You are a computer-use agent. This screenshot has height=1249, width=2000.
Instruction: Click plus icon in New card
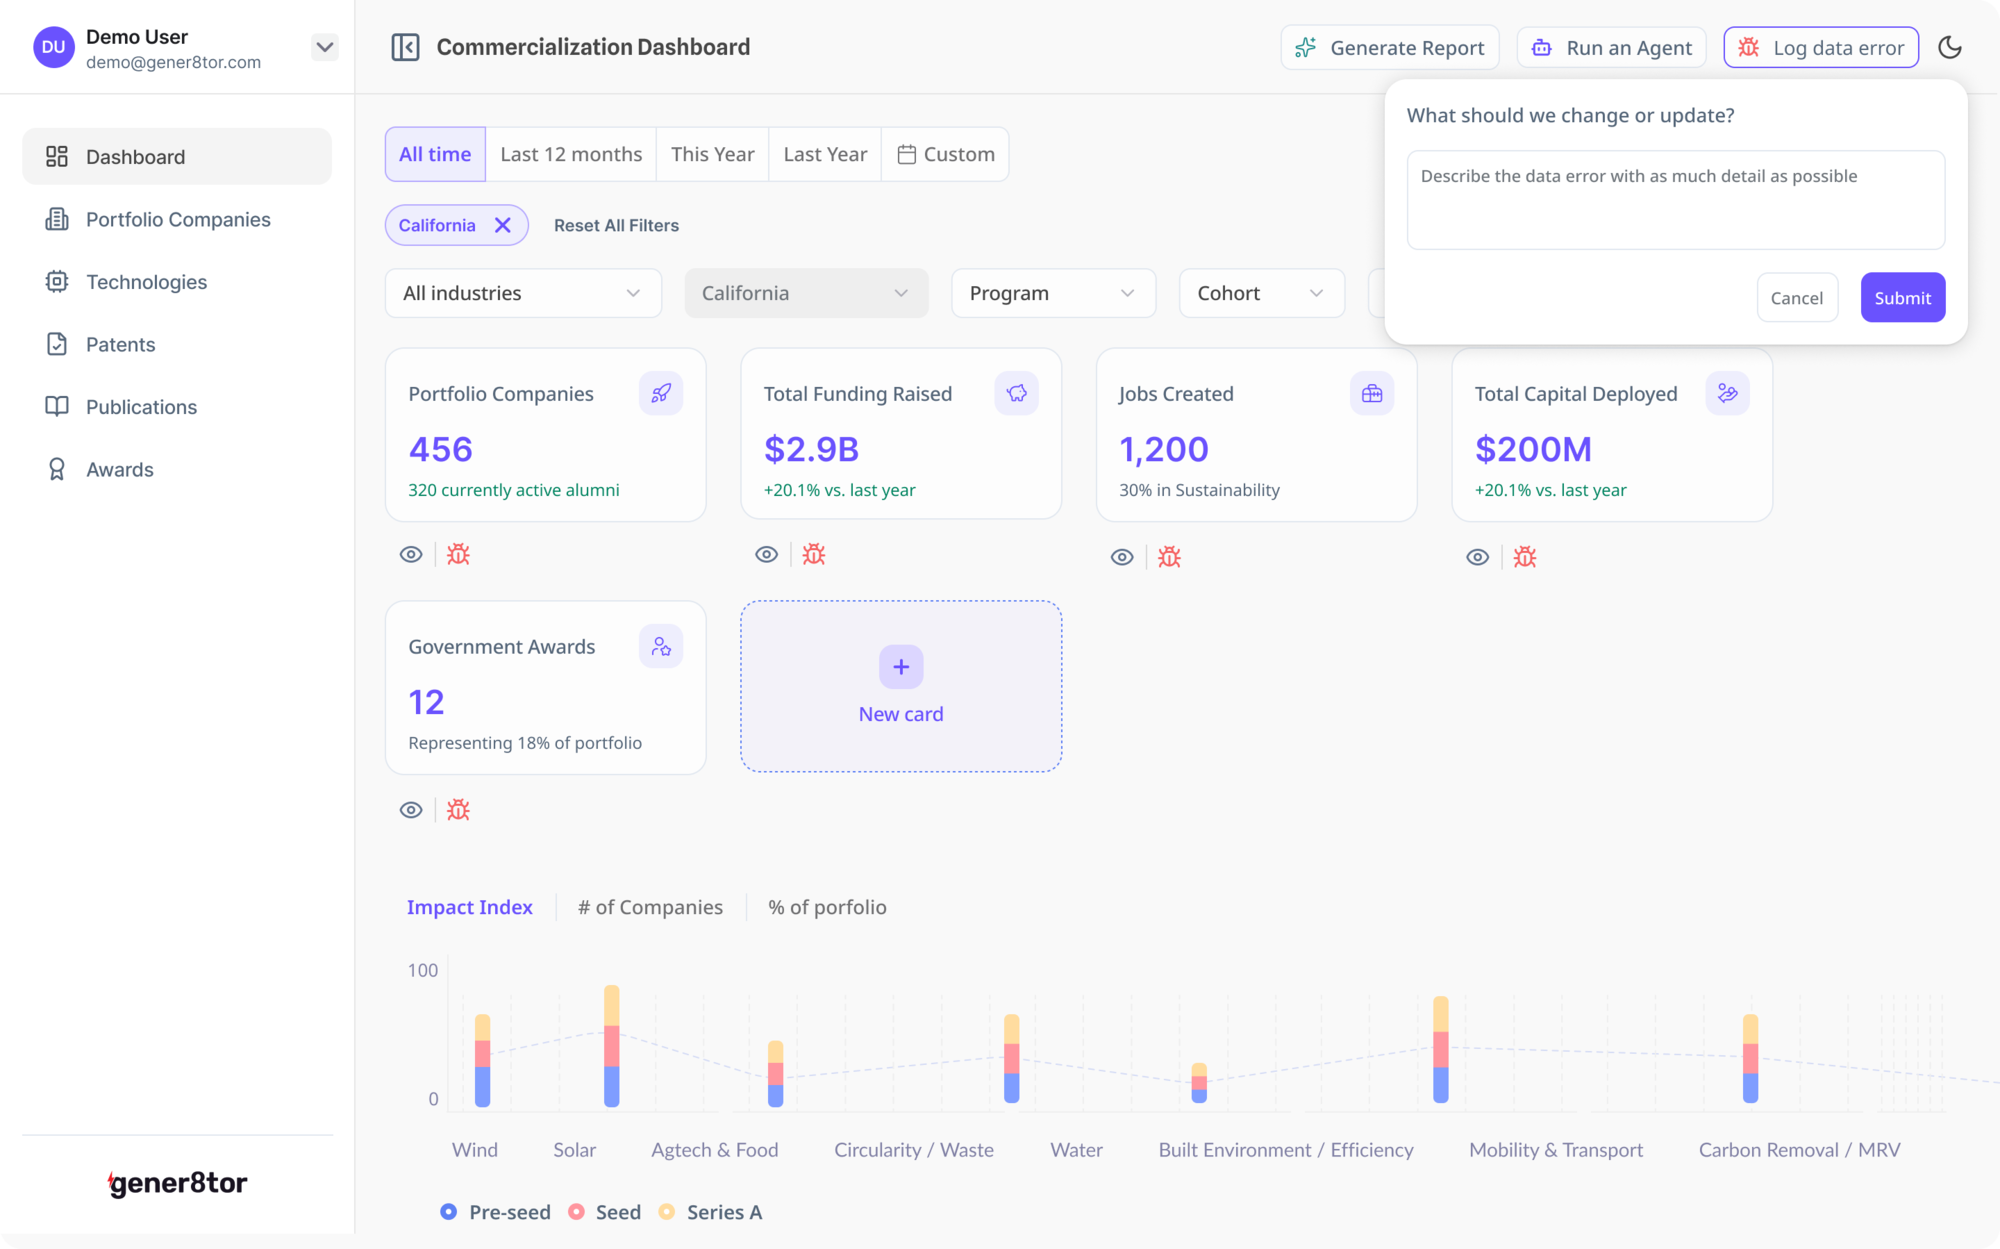click(x=901, y=667)
